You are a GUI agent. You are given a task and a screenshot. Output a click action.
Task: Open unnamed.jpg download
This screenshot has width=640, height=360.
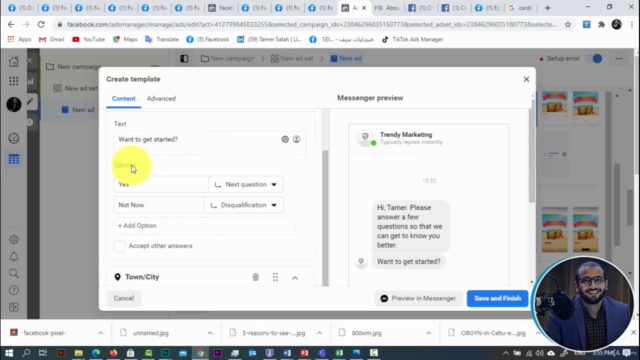coord(150,333)
